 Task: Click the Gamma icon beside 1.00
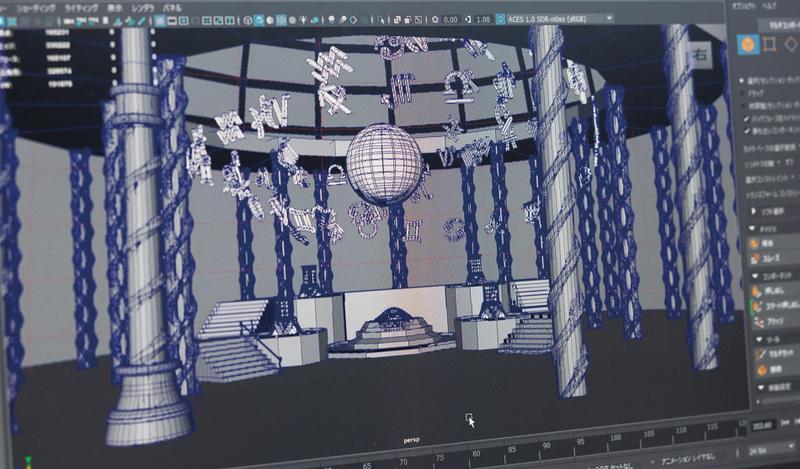[467, 18]
